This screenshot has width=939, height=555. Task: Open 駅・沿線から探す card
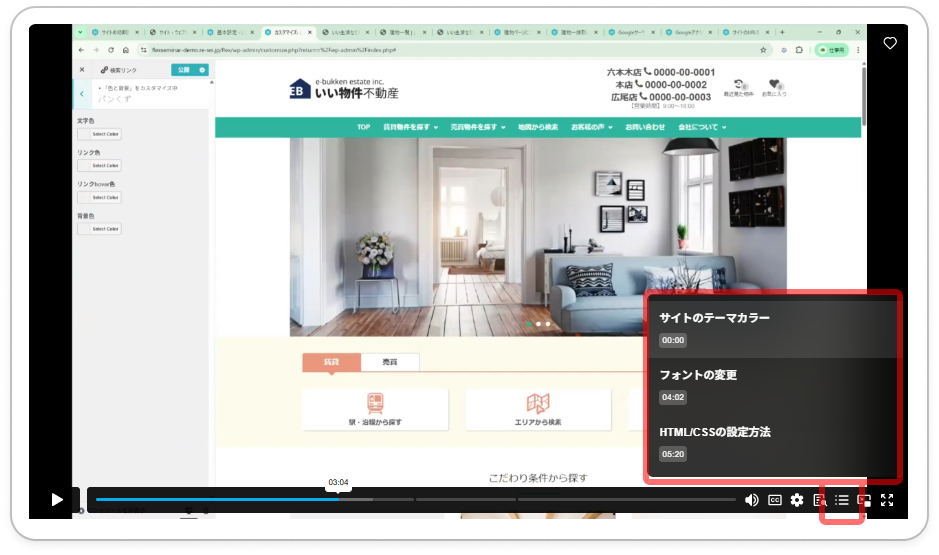click(375, 410)
